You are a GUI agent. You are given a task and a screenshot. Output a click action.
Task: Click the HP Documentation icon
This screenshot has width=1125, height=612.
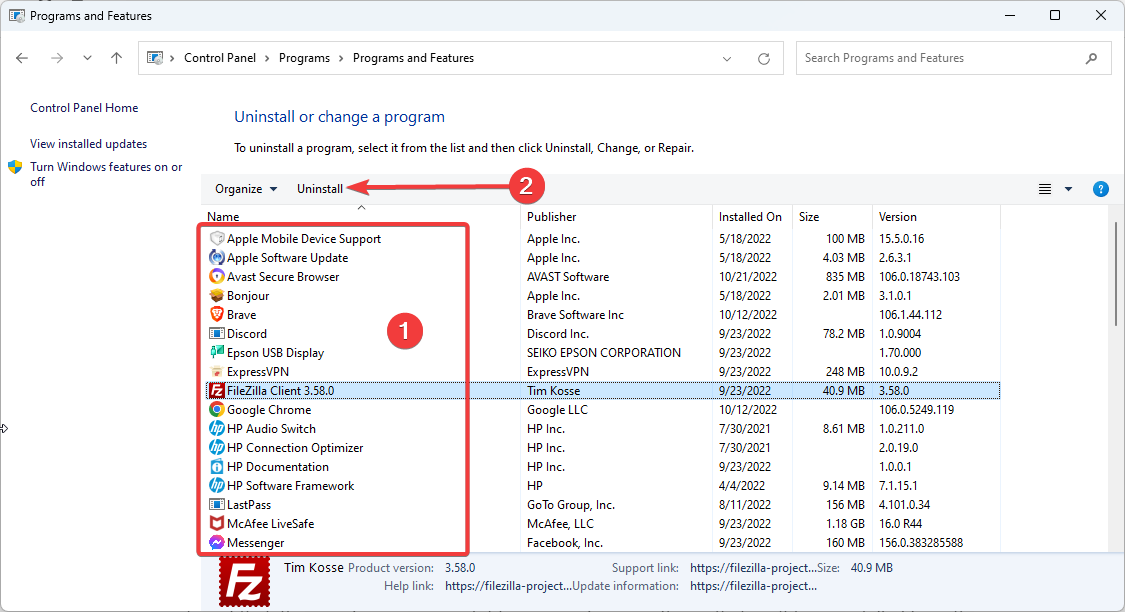(x=217, y=466)
